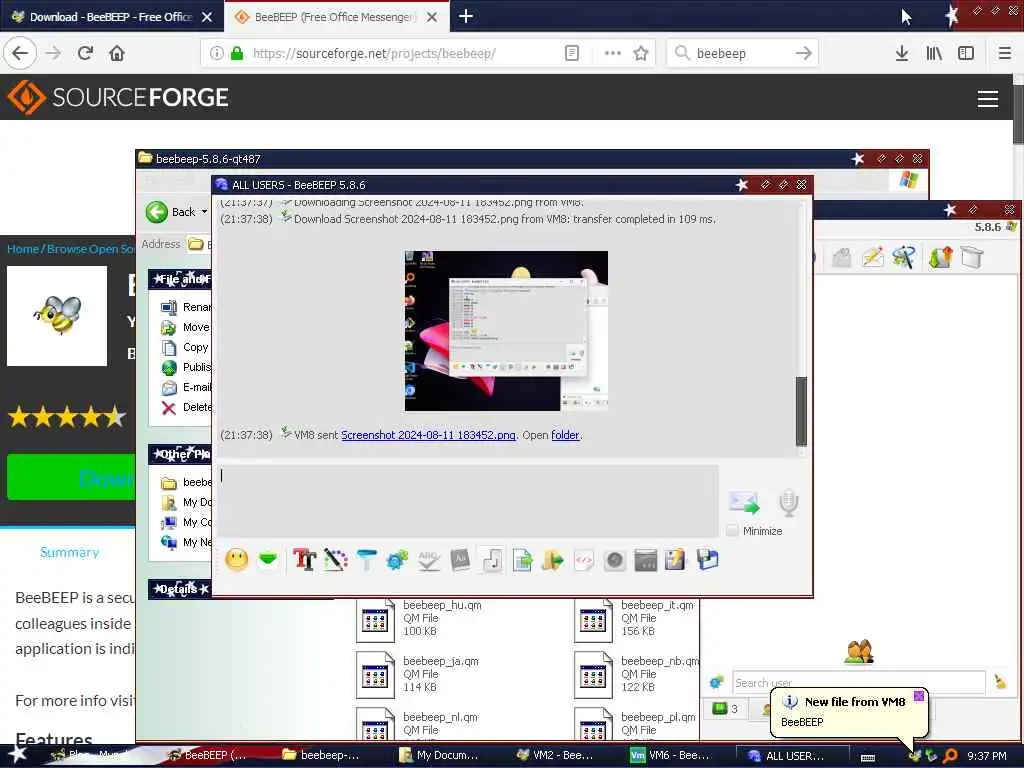Click the send folder arrow icon
Screen dimensions: 1024x768
tap(552, 560)
